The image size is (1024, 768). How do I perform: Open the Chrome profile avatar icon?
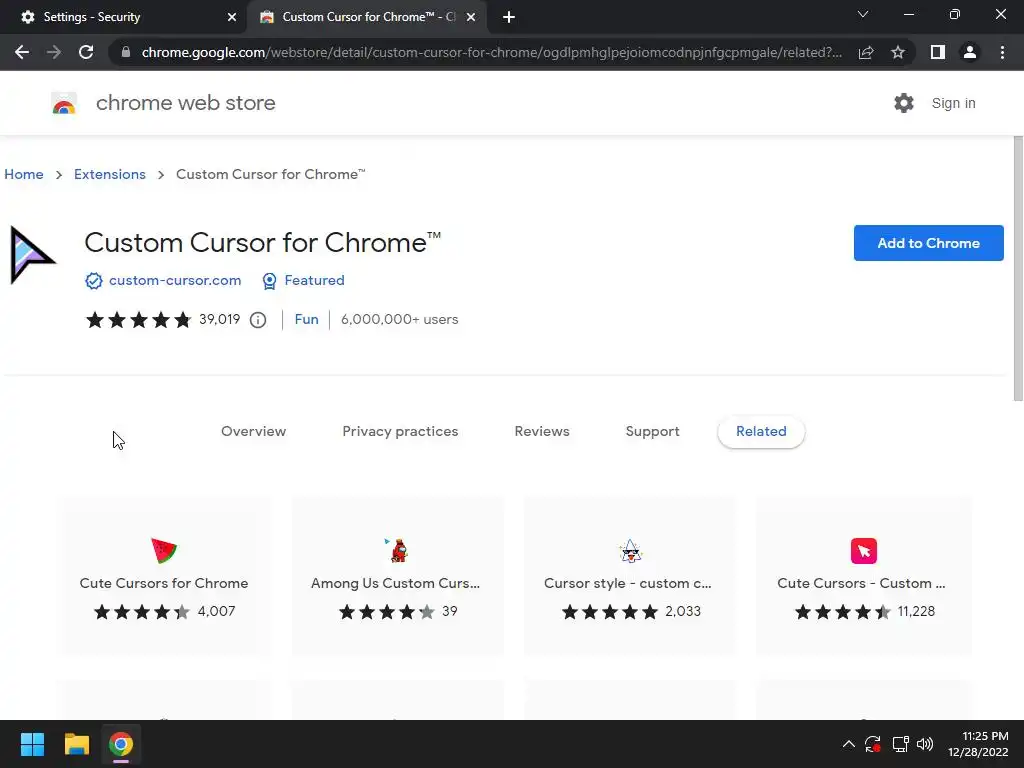tap(970, 52)
